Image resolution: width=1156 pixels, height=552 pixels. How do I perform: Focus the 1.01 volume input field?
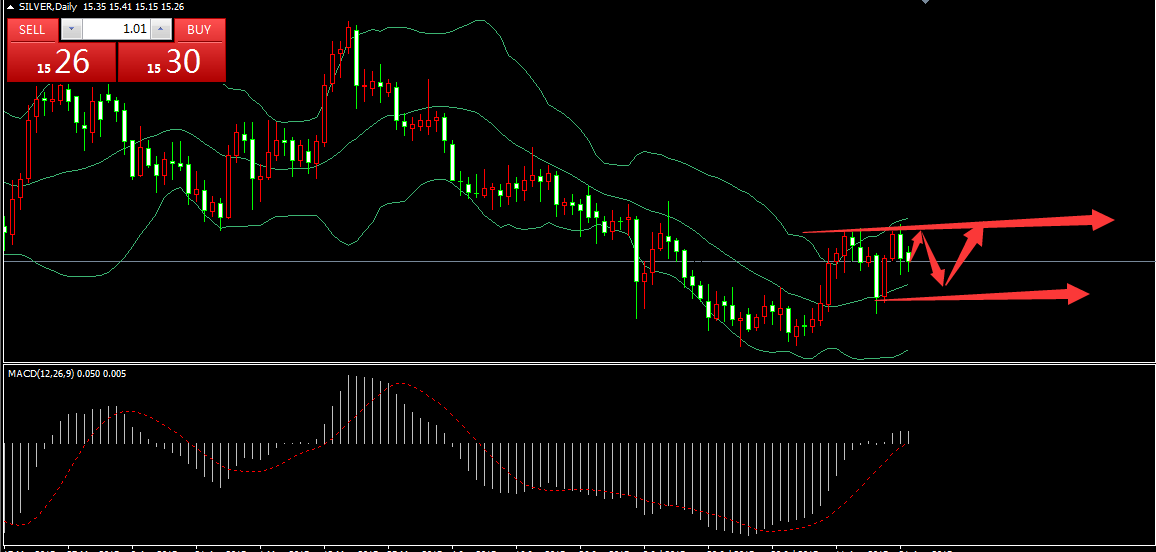click(115, 29)
